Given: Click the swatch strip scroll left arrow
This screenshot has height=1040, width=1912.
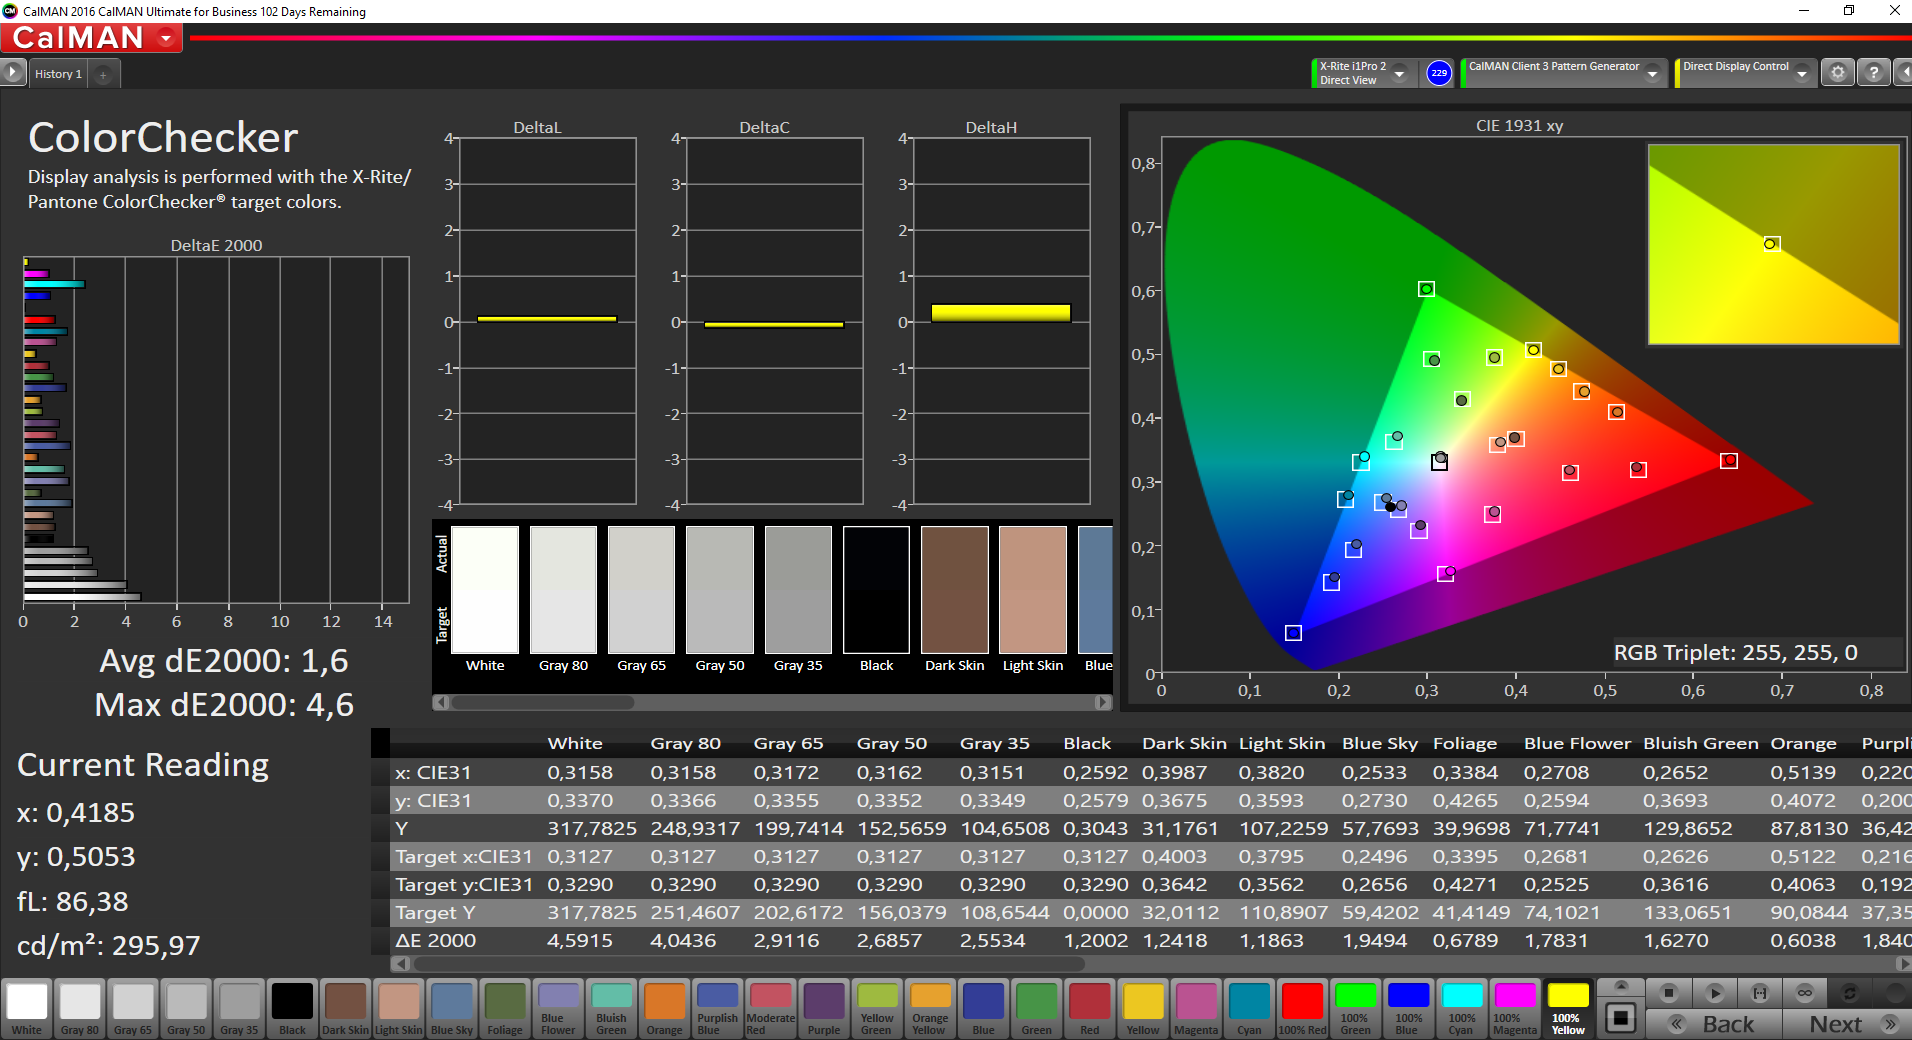Looking at the screenshot, I should click(x=440, y=702).
